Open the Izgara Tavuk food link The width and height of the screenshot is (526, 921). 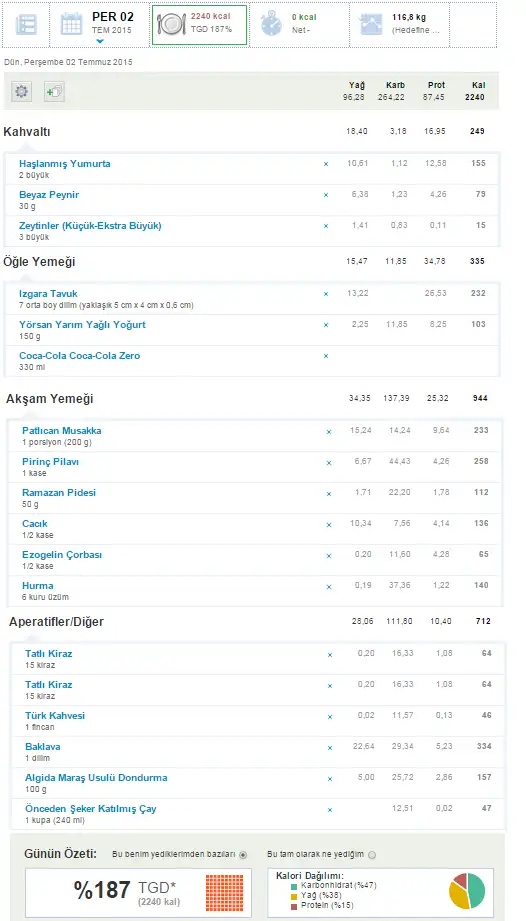coord(48,294)
